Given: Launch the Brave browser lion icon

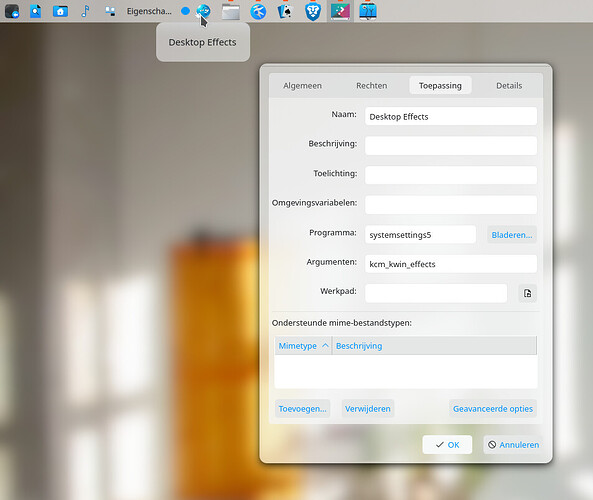Looking at the screenshot, I should (x=313, y=11).
